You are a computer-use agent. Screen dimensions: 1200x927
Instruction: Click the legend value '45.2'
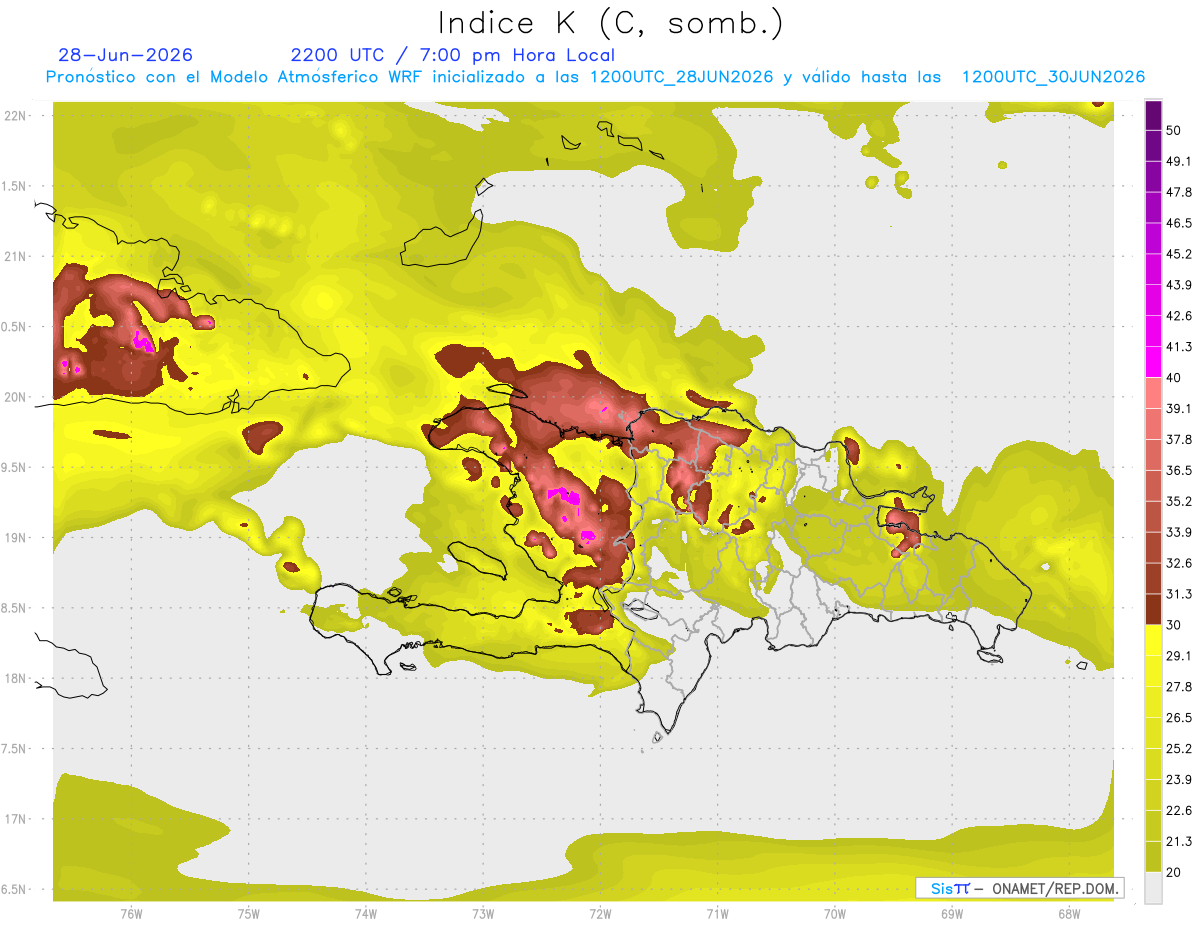tap(1179, 254)
